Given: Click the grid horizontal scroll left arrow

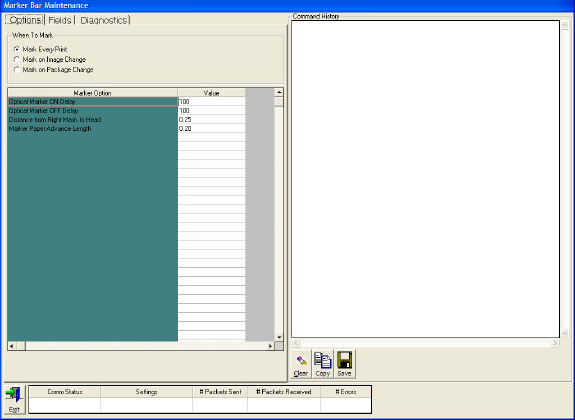Looking at the screenshot, I should tap(12, 346).
